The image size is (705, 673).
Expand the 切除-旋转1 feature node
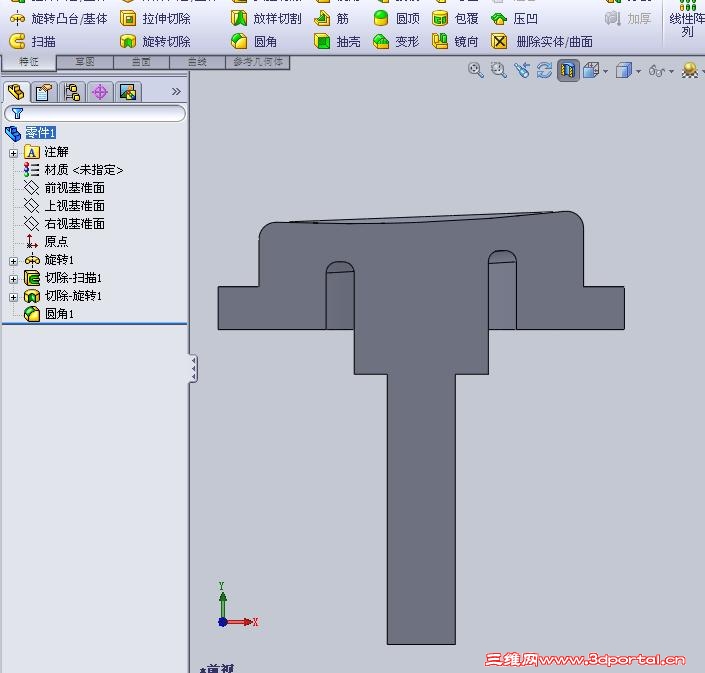point(13,297)
